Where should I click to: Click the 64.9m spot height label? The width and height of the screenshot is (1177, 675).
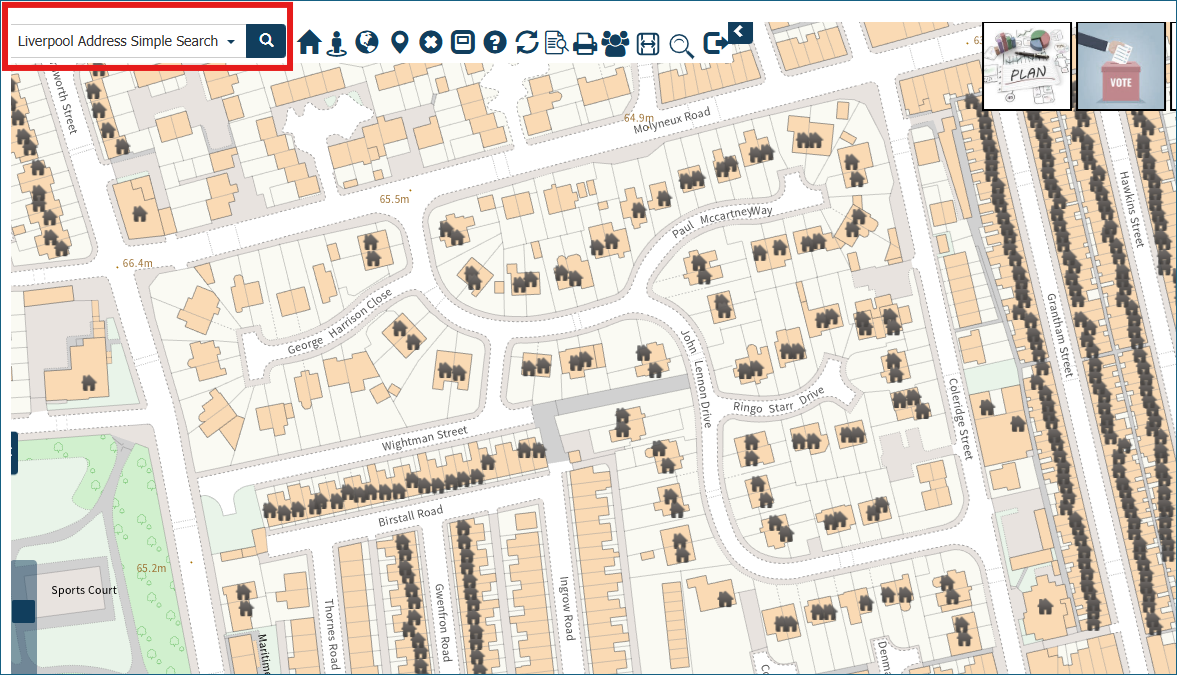tap(639, 118)
